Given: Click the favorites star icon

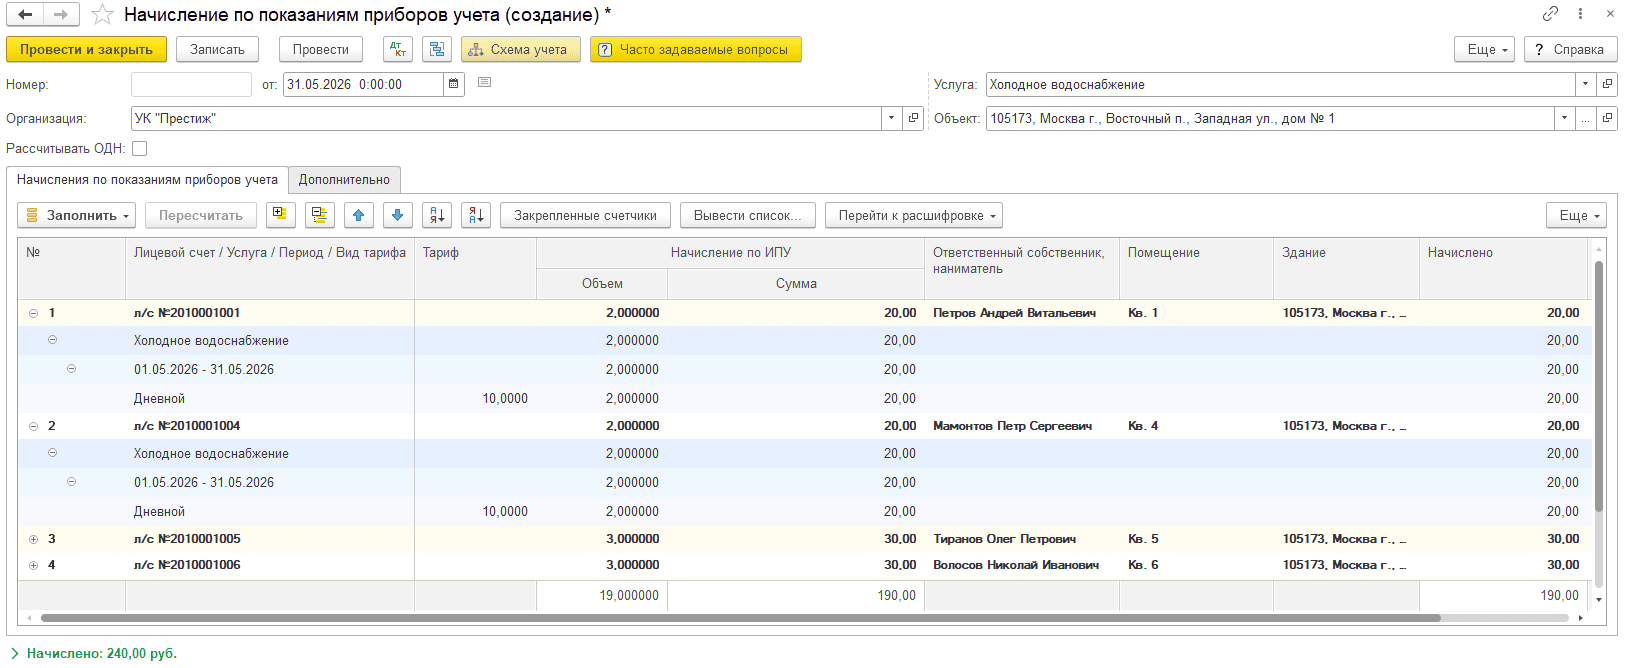Looking at the screenshot, I should pos(102,14).
